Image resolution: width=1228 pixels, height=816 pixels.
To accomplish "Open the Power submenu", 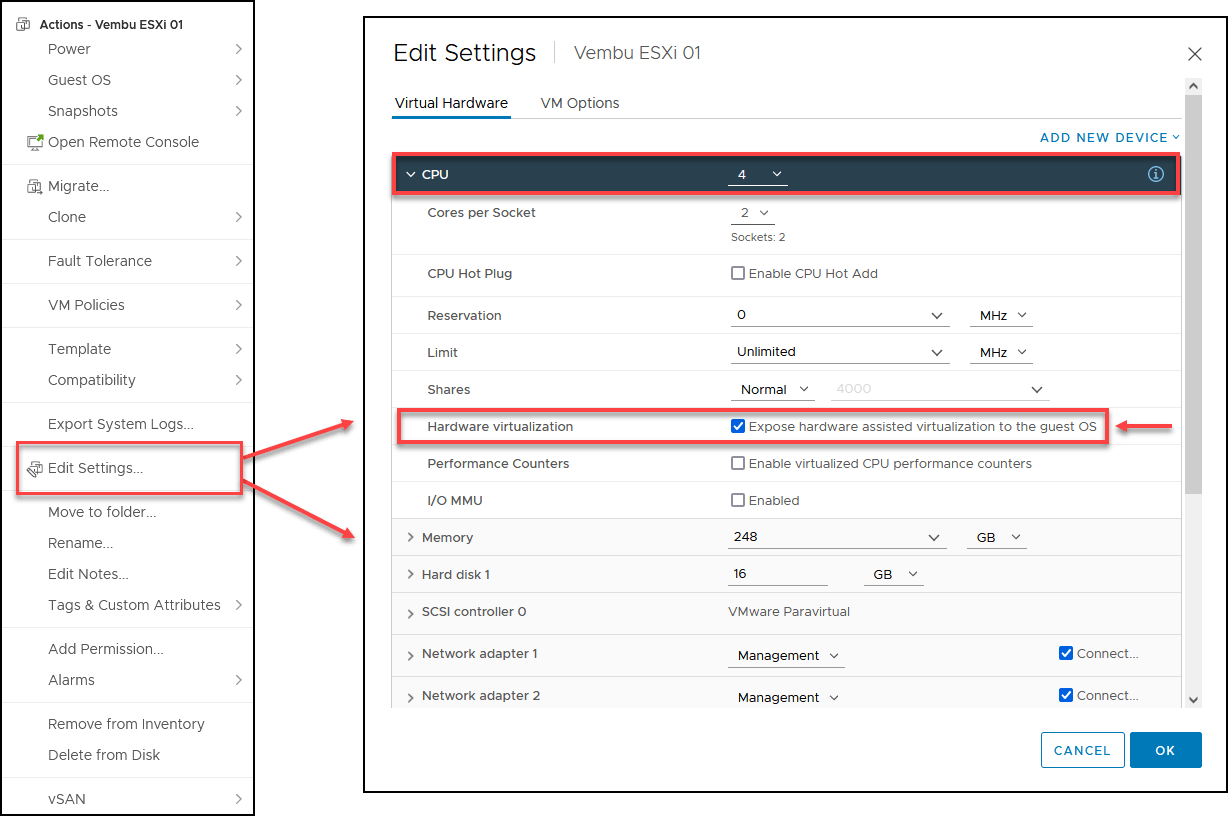I will [x=128, y=49].
